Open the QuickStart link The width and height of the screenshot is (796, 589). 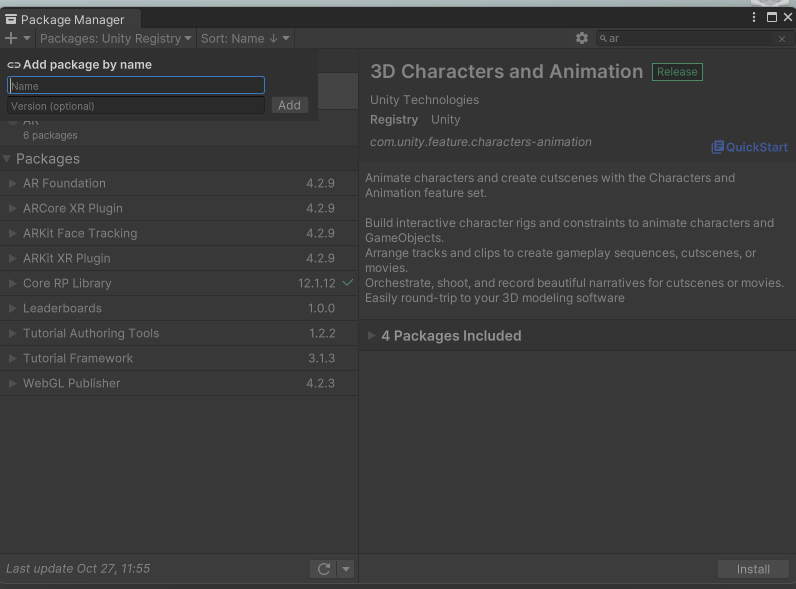click(749, 147)
